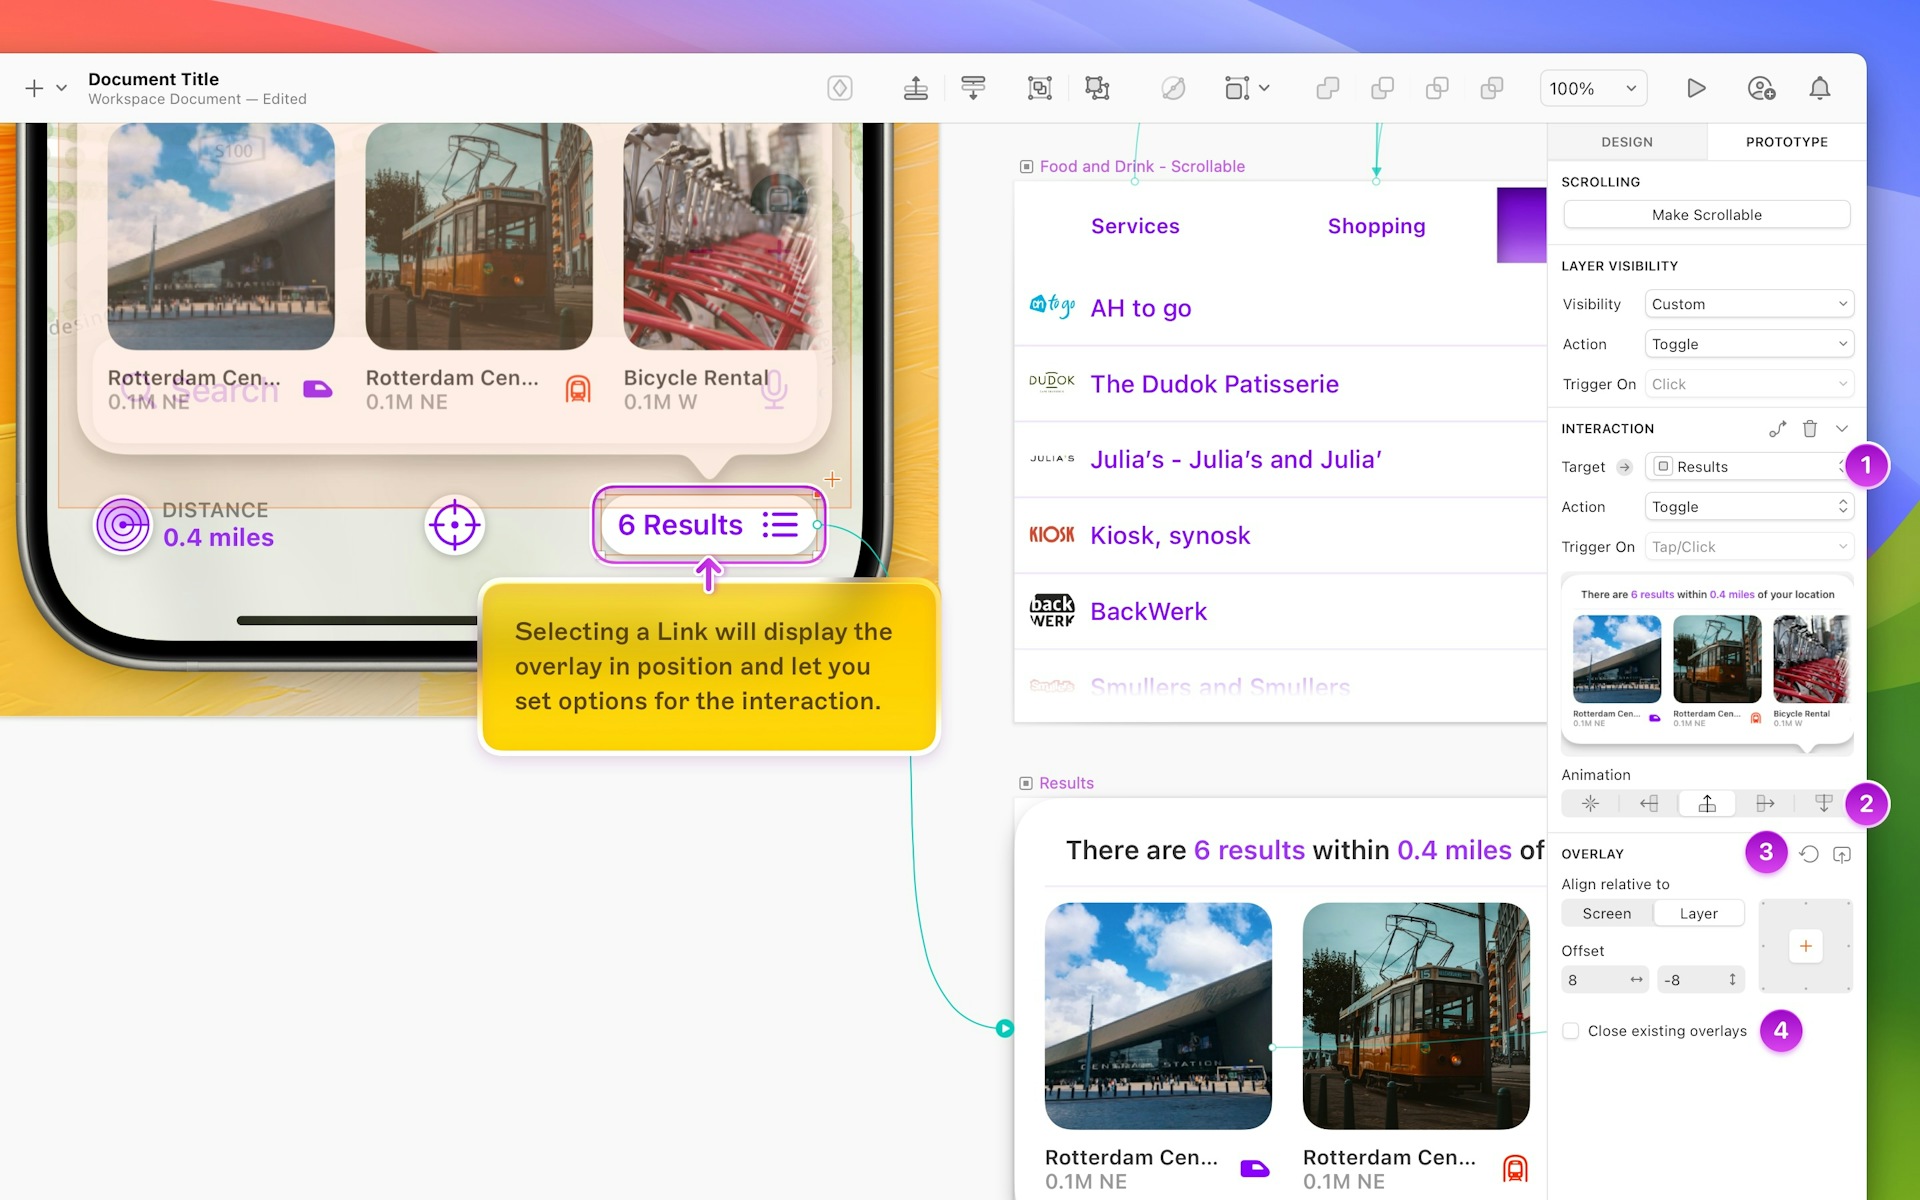This screenshot has width=1920, height=1200.
Task: Select Food and Drink - Scrollable artboard label
Action: tap(1142, 166)
